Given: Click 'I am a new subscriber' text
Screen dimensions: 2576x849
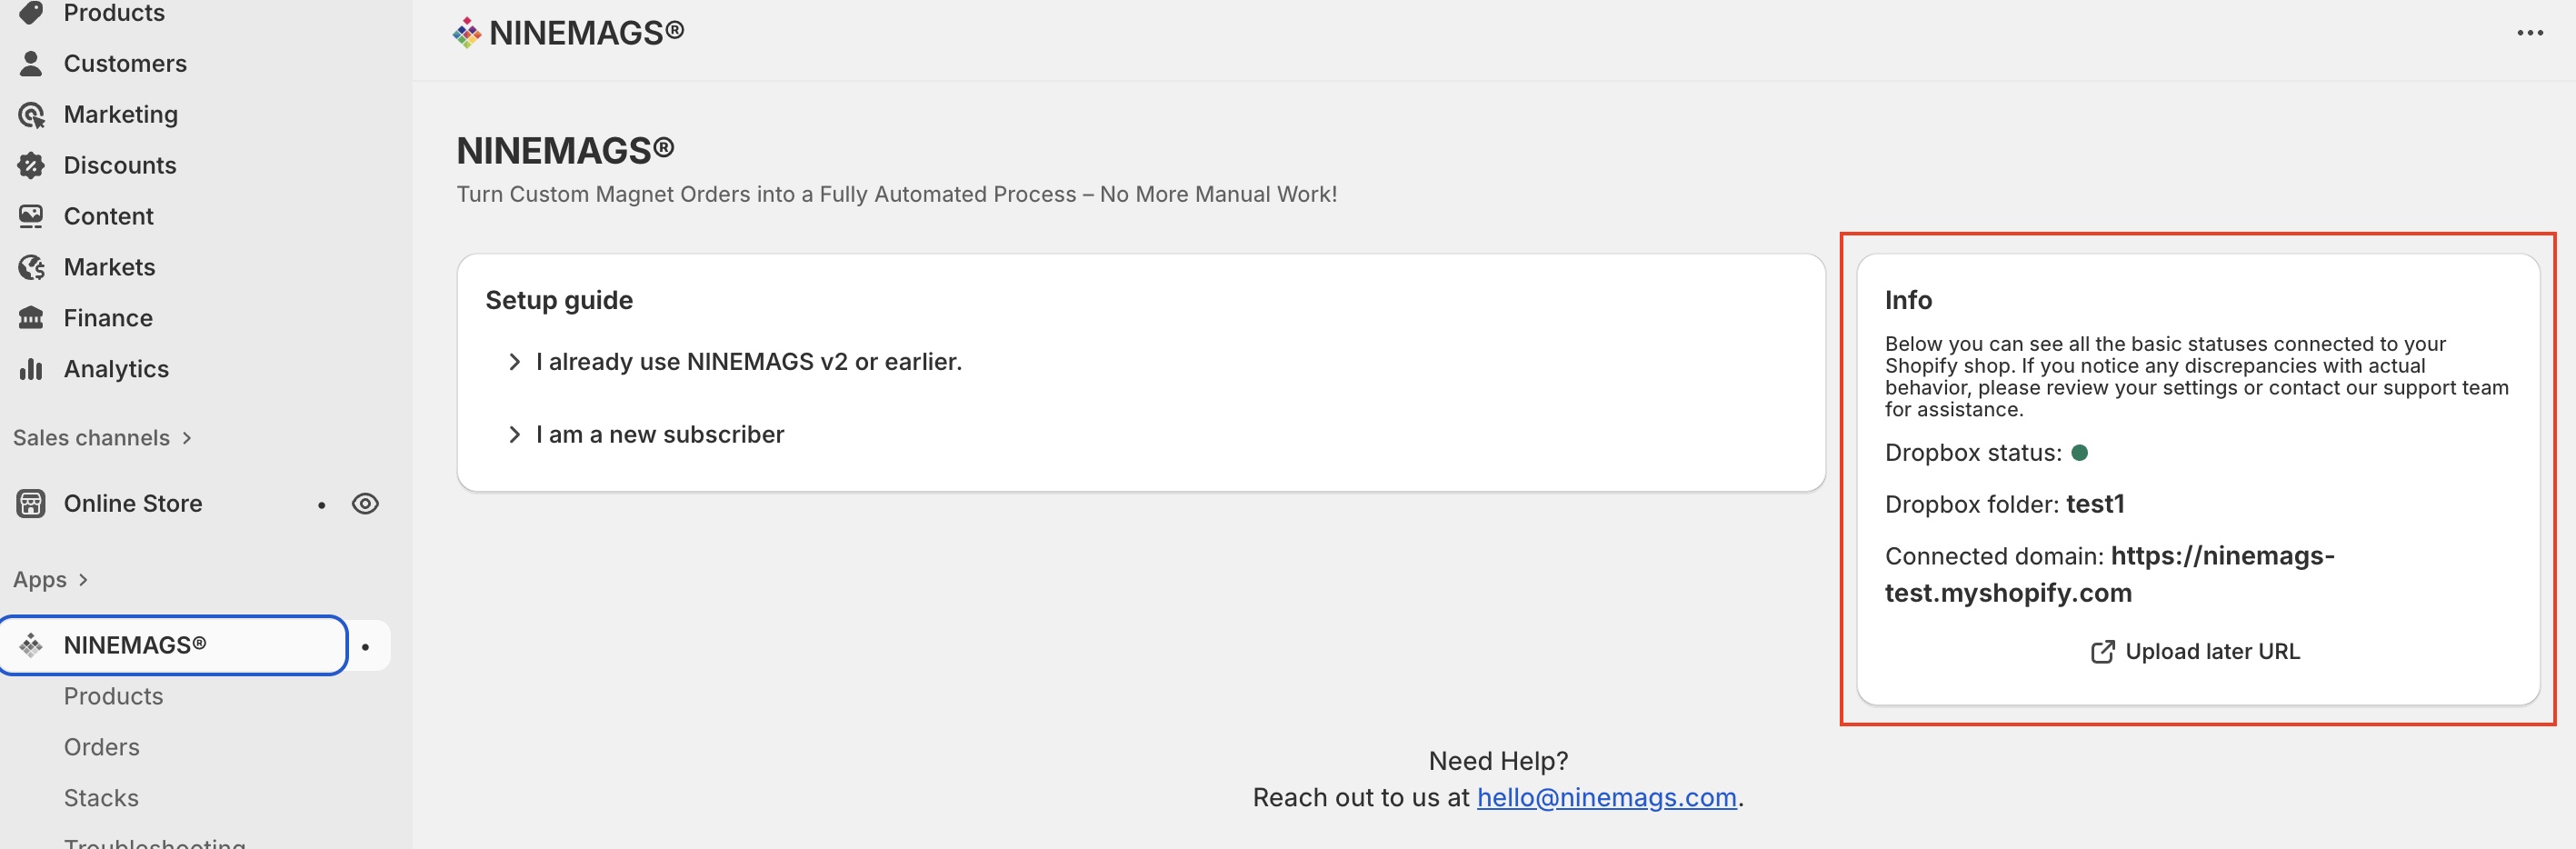Looking at the screenshot, I should click(x=660, y=435).
